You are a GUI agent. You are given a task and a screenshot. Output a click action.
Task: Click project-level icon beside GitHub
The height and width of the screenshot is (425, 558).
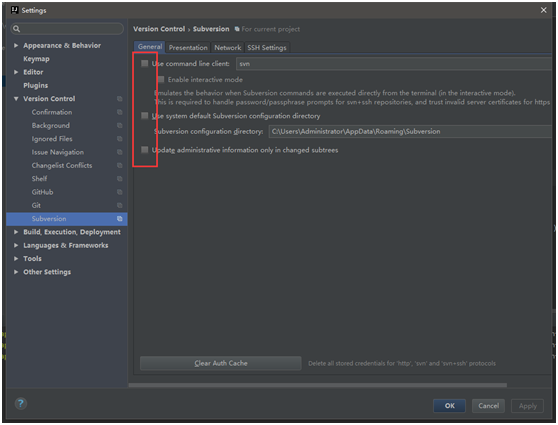pyautogui.click(x=120, y=192)
